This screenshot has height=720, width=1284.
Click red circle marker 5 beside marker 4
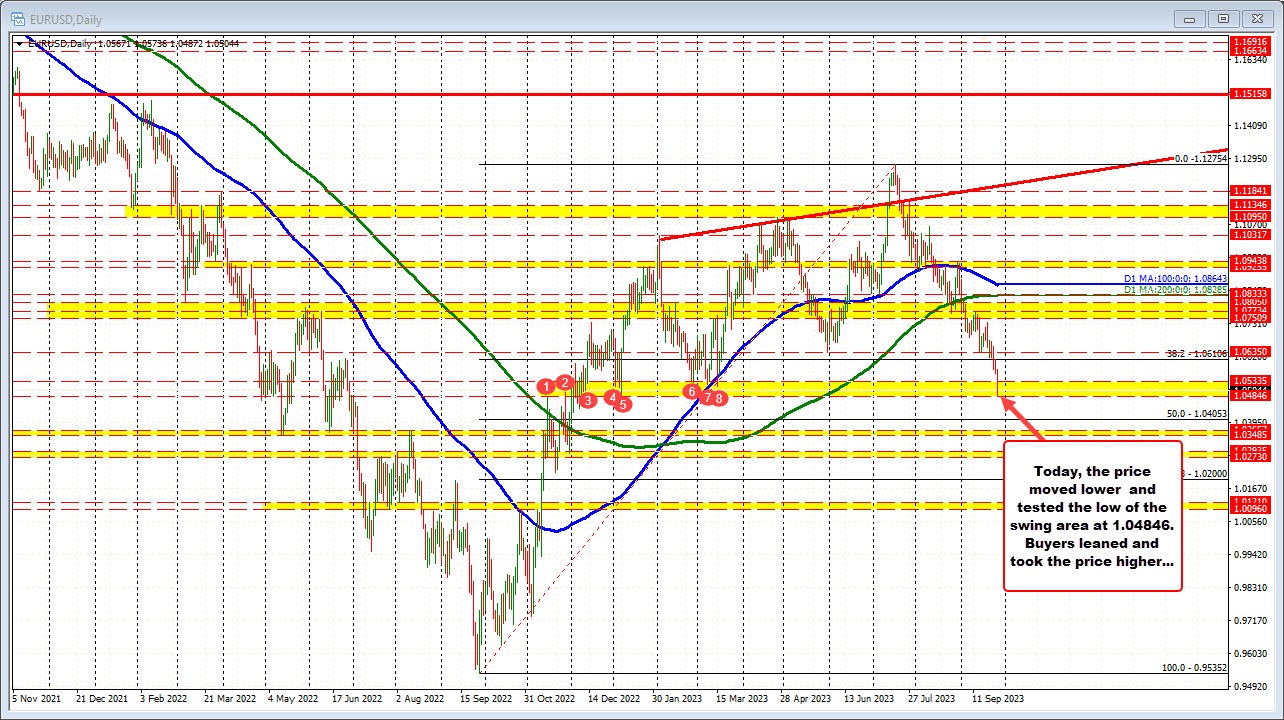pos(622,404)
